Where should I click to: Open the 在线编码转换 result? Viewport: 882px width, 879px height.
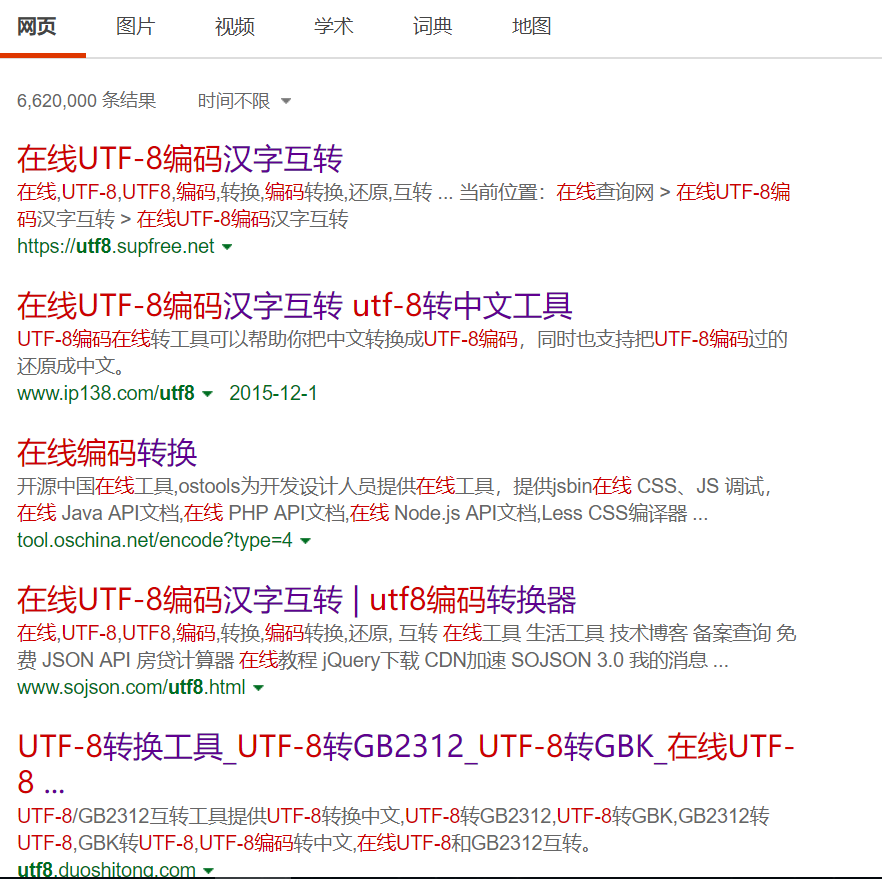[x=107, y=452]
